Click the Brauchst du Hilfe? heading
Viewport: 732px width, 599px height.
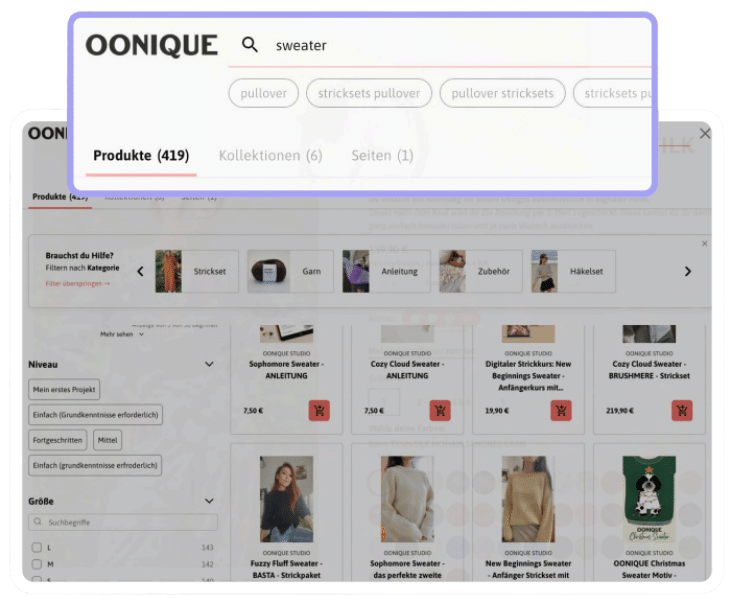point(79,255)
